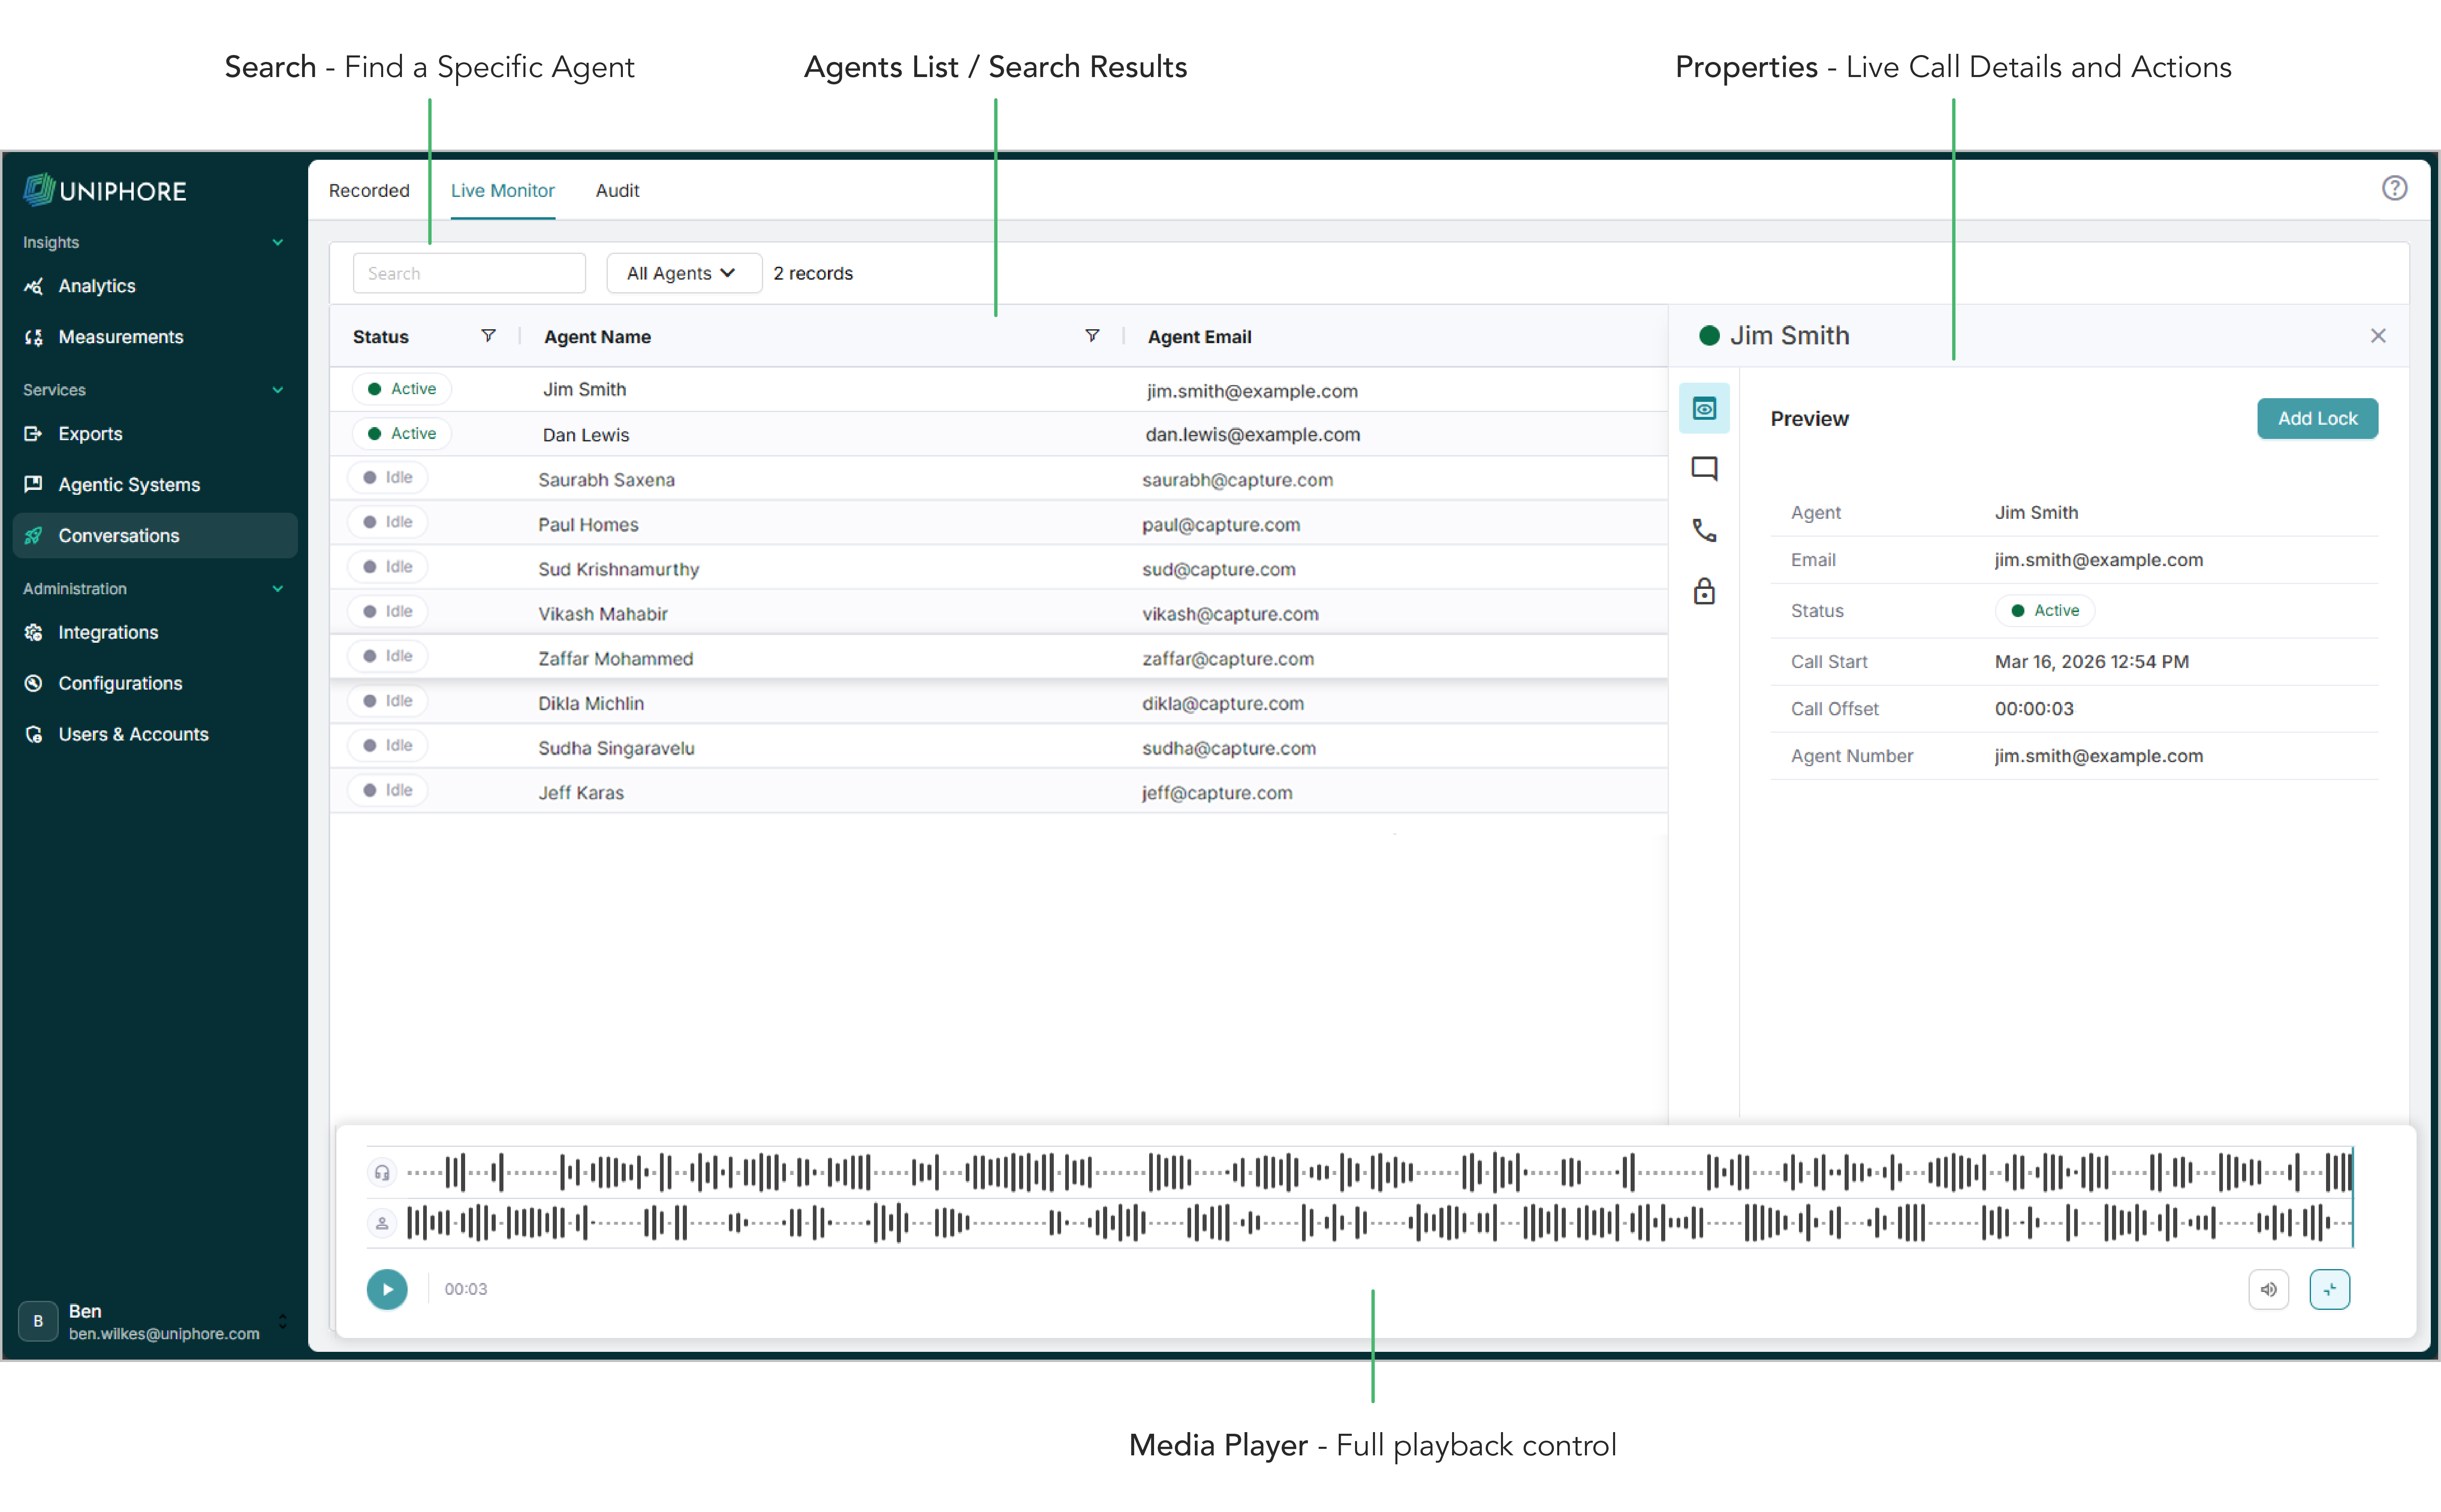This screenshot has width=2441, height=1512.
Task: Click the Idle badge for Jeff Karas
Action: pos(388,790)
